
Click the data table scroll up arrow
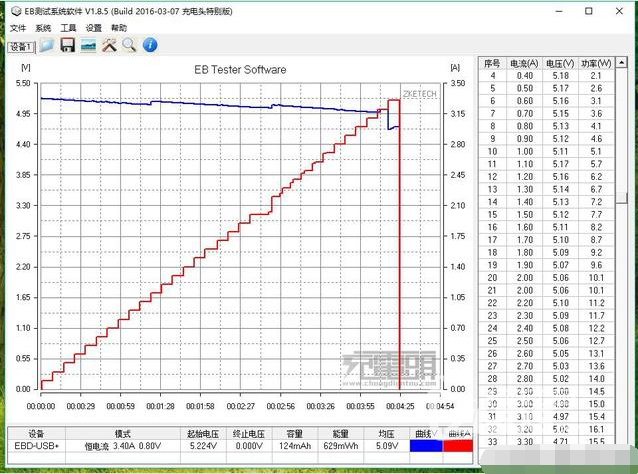tap(621, 63)
